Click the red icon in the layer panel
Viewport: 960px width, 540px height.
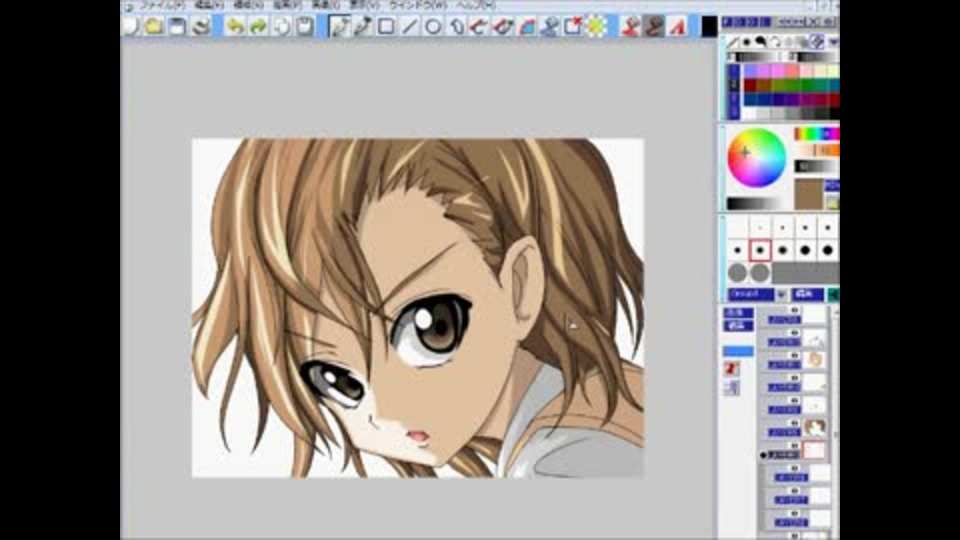[731, 368]
